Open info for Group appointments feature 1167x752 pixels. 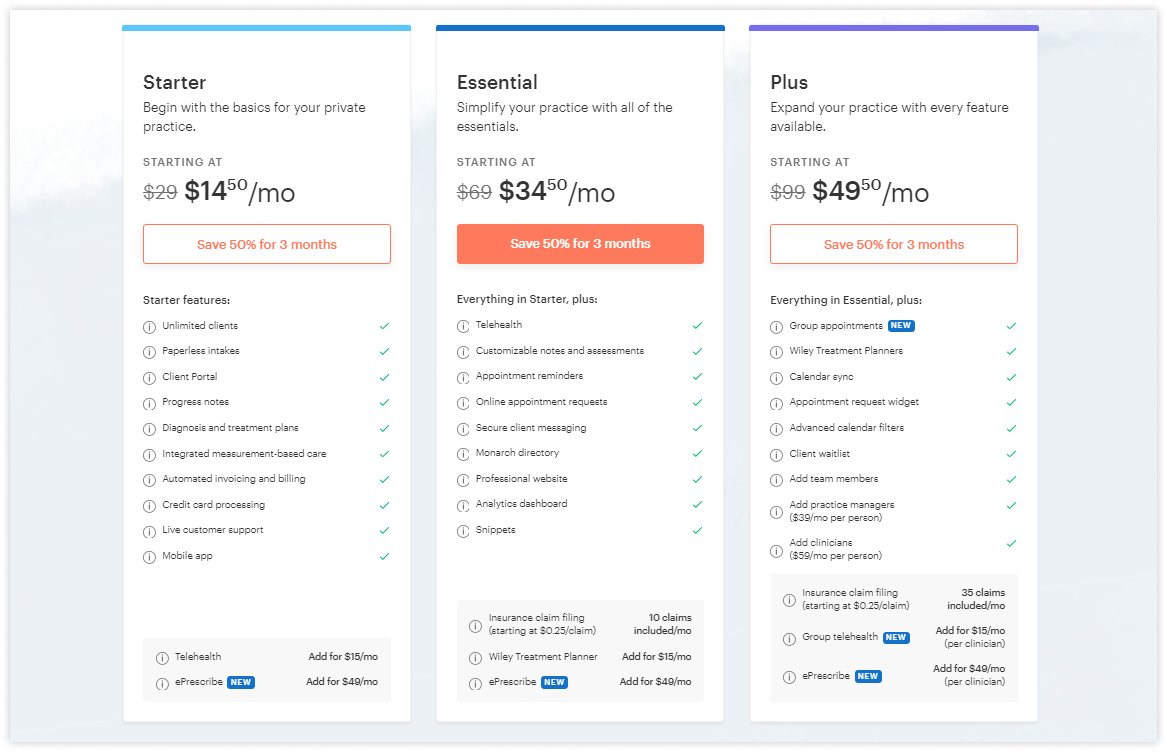click(777, 327)
